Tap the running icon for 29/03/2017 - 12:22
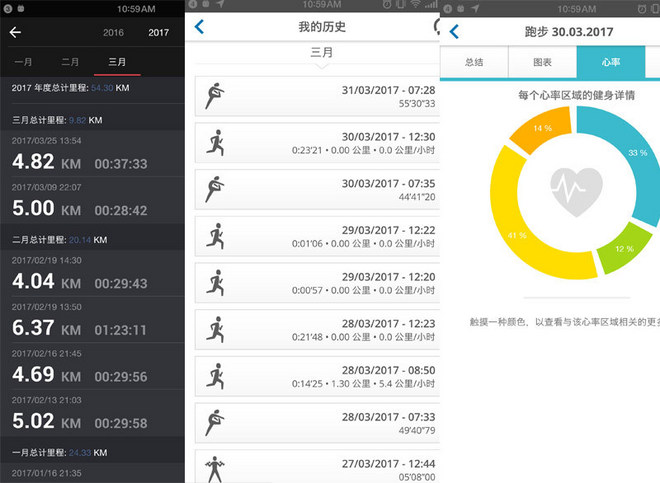Image resolution: width=660 pixels, height=483 pixels. tap(215, 236)
